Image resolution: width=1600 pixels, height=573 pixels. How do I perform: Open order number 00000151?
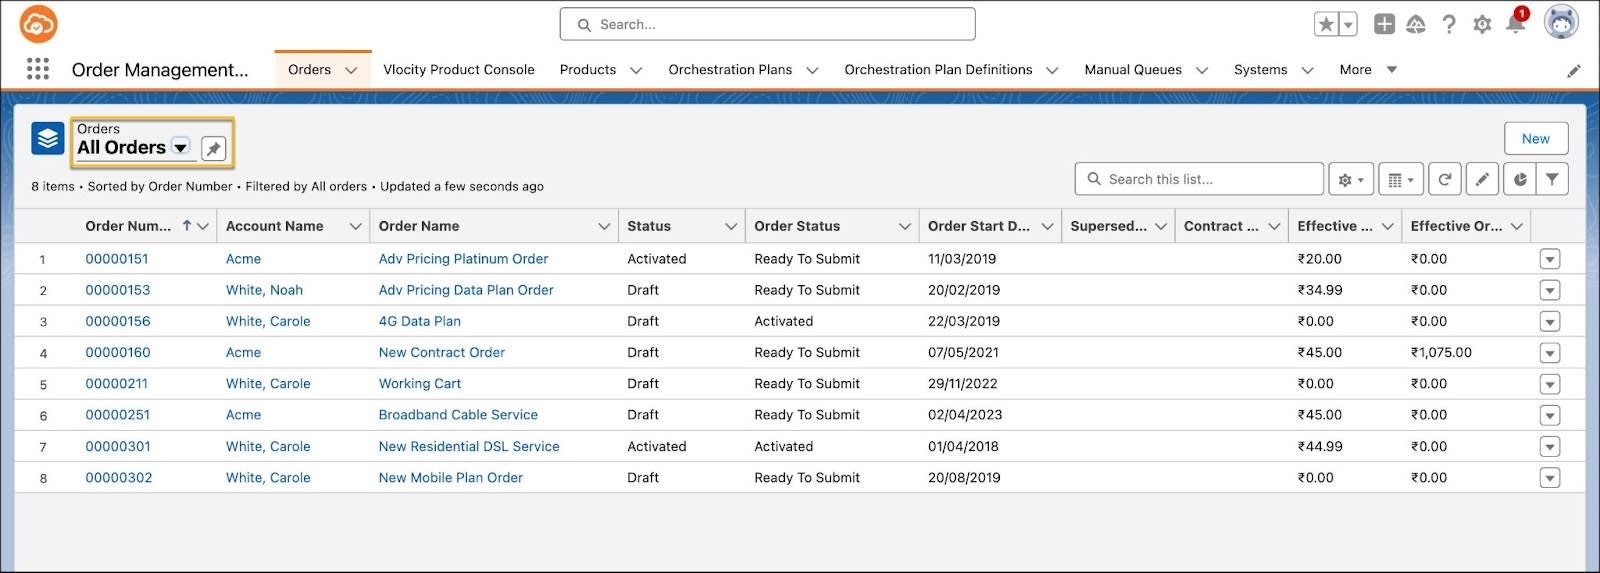(117, 258)
